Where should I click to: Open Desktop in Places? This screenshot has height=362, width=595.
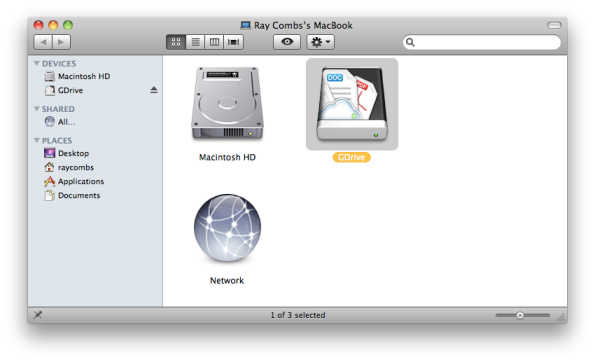pyautogui.click(x=66, y=153)
